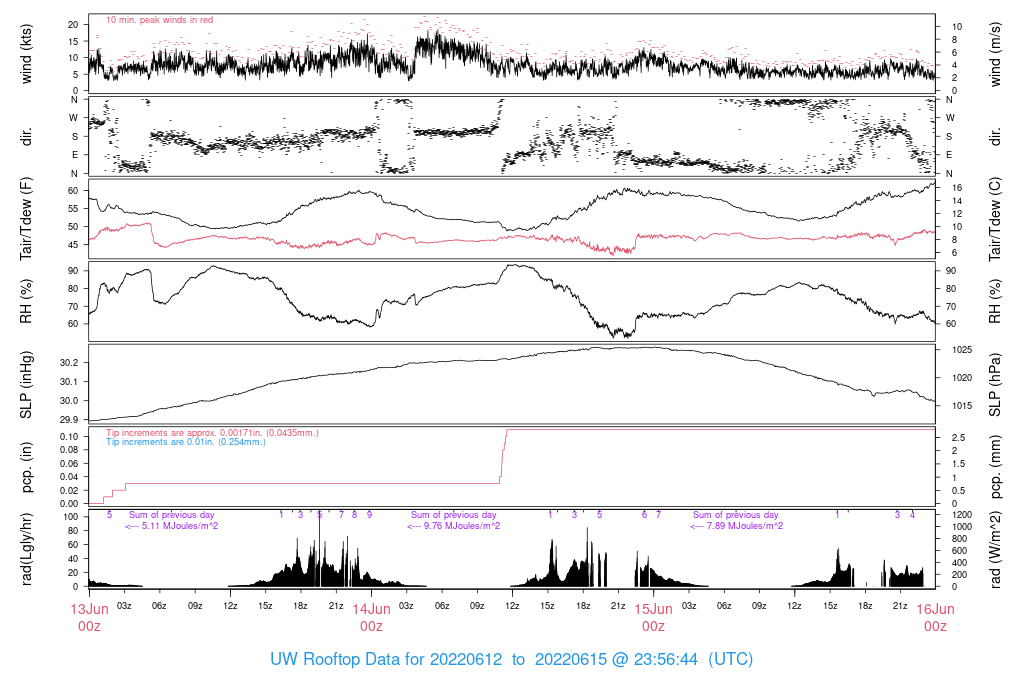Click the '29.9' value on SLP inHg axis
The width and height of the screenshot is (1024, 700).
point(69,419)
